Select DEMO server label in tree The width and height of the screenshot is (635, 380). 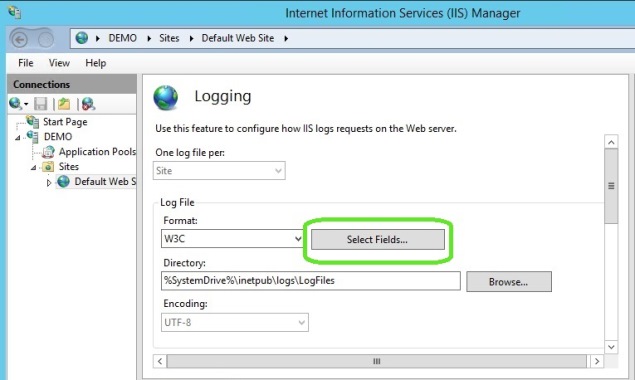click(x=58, y=137)
